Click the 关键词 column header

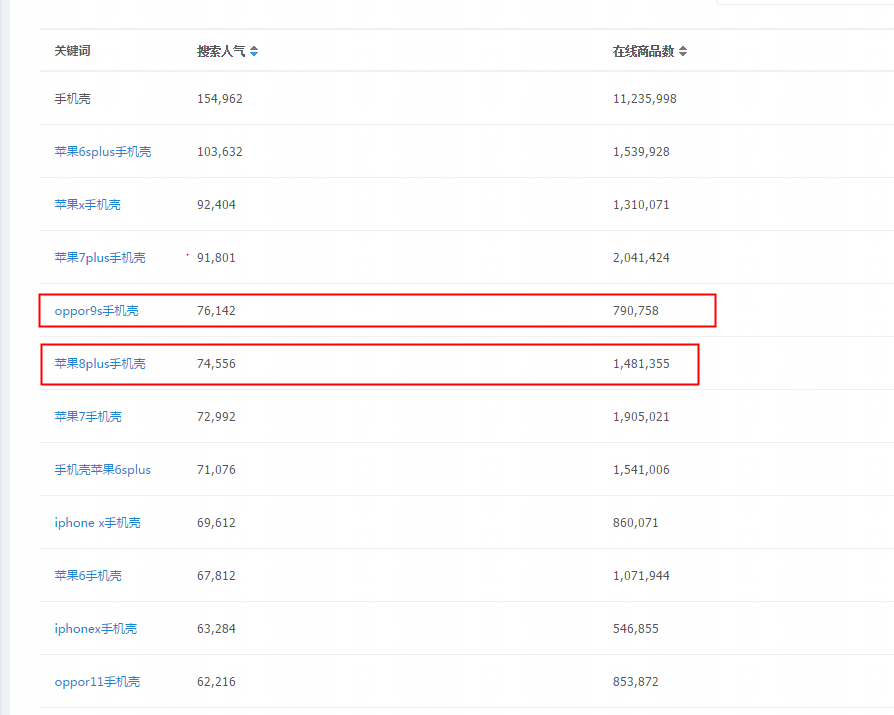coord(72,51)
